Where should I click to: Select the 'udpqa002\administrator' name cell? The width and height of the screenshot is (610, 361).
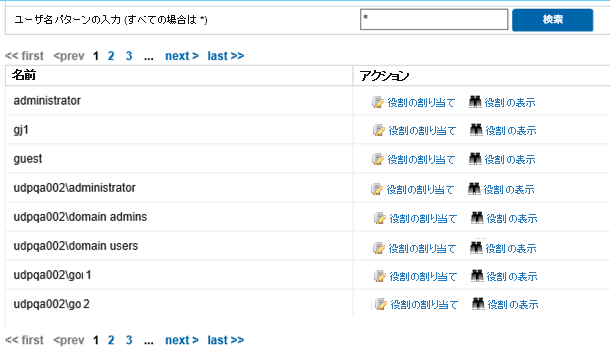pyautogui.click(x=179, y=188)
